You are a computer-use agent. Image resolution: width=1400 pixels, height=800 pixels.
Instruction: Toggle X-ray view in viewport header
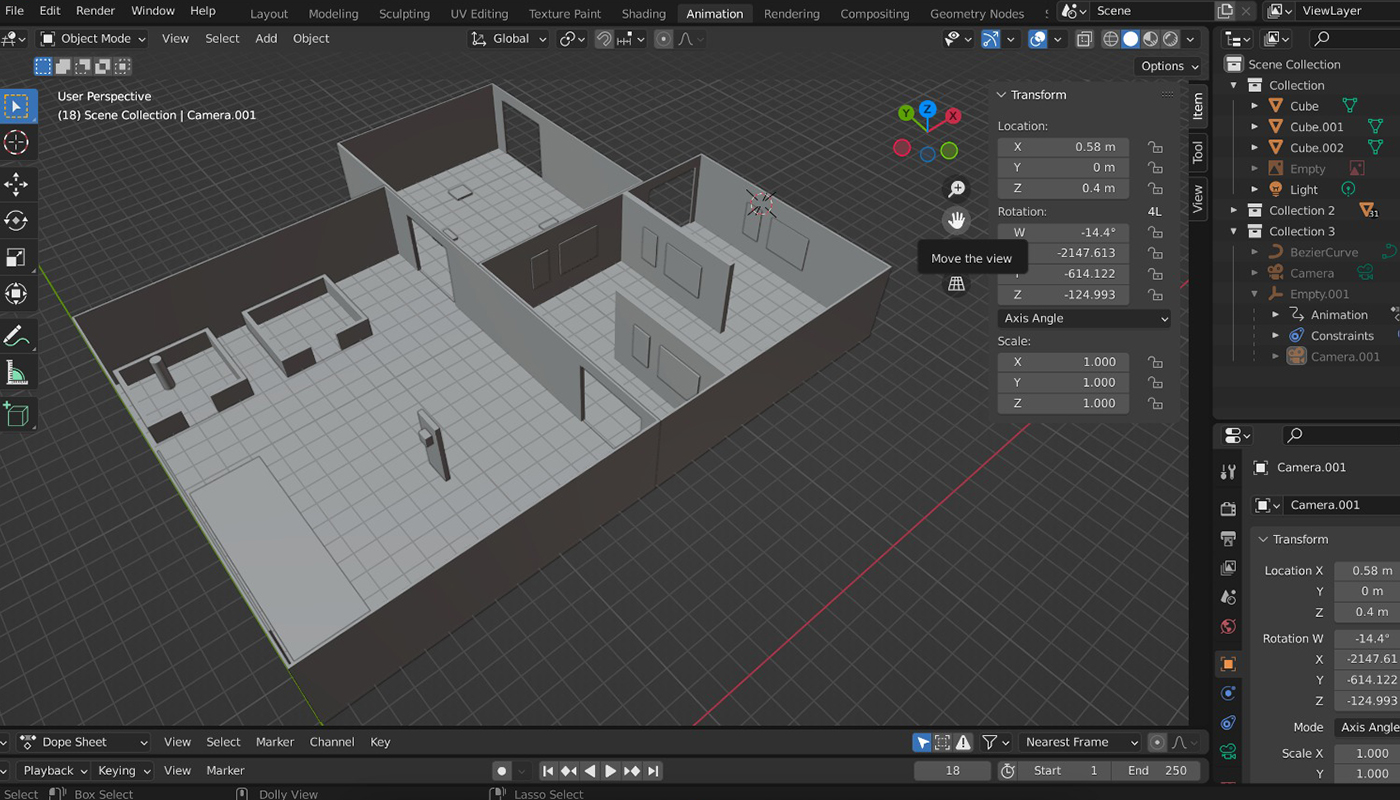click(x=1085, y=39)
